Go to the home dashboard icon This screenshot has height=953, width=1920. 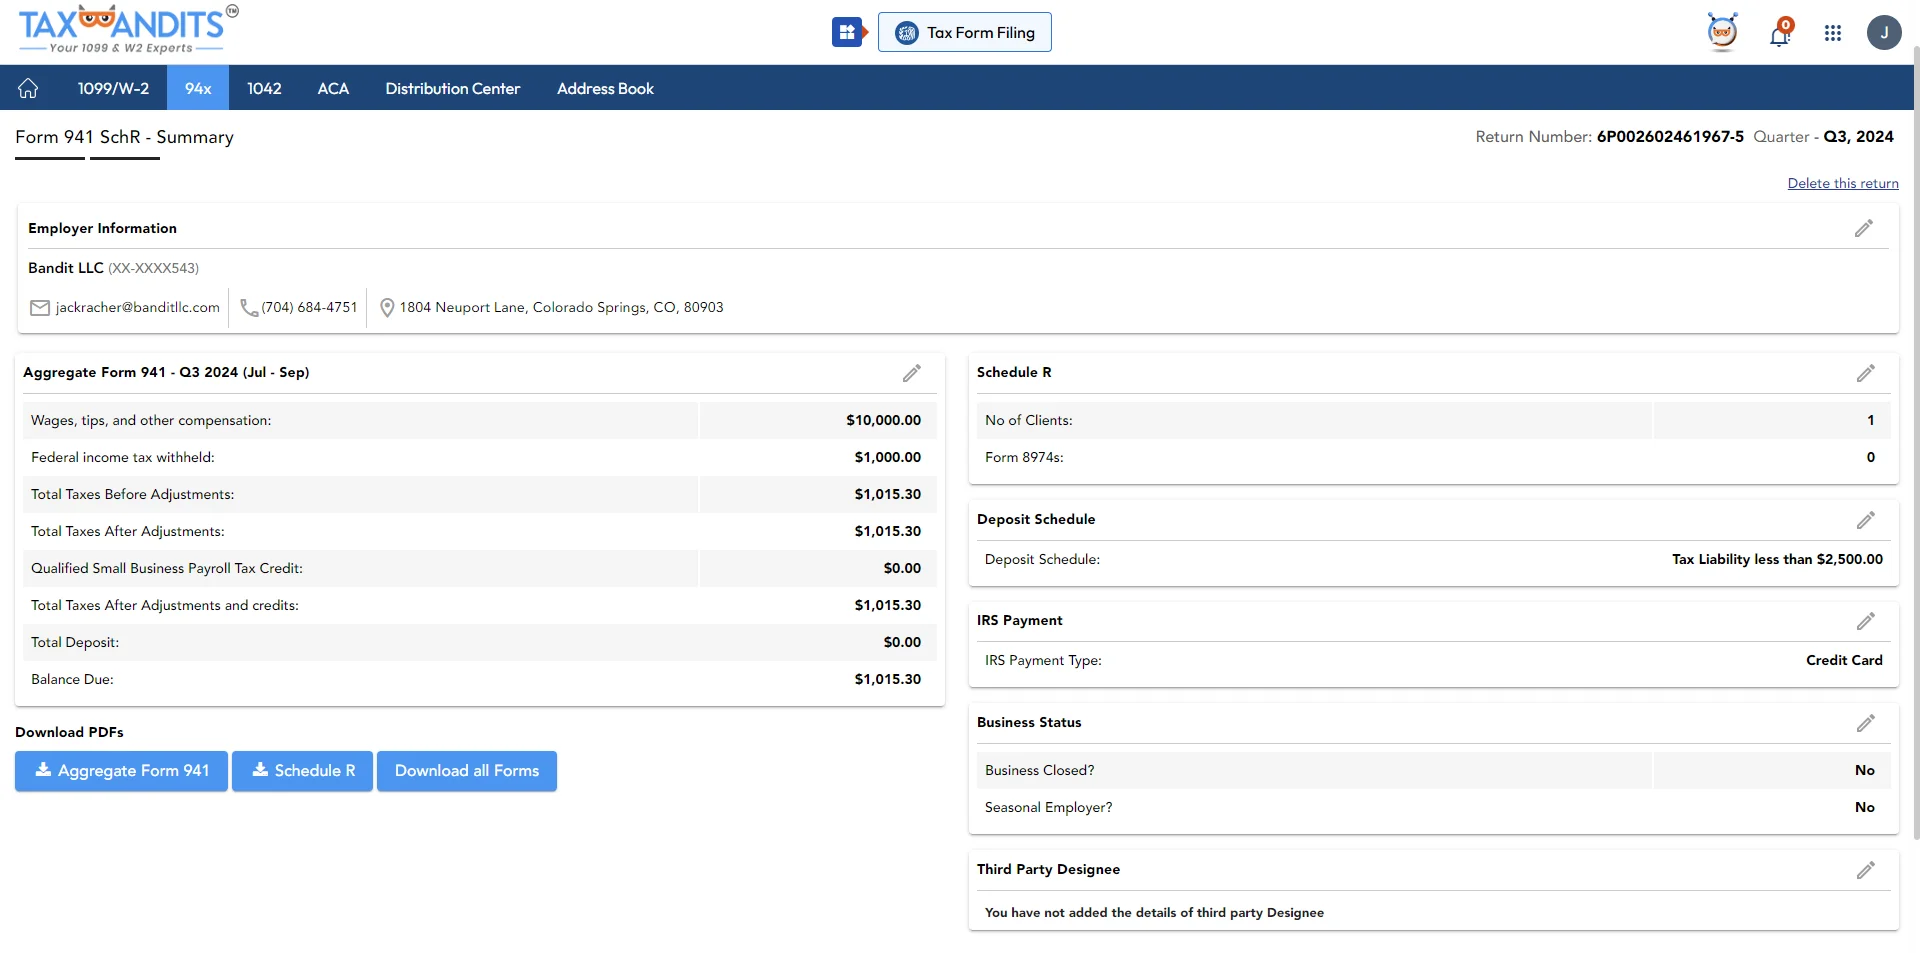point(28,88)
